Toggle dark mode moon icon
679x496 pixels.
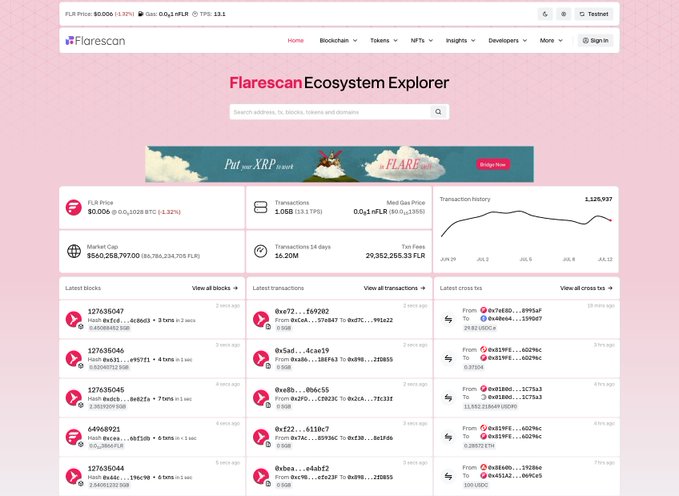tap(545, 14)
